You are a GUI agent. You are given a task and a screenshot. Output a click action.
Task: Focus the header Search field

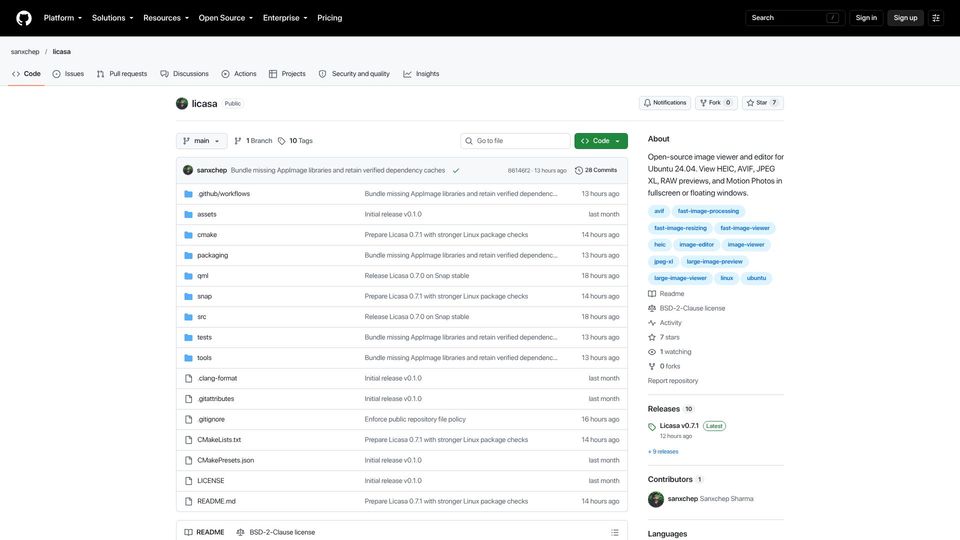click(795, 18)
